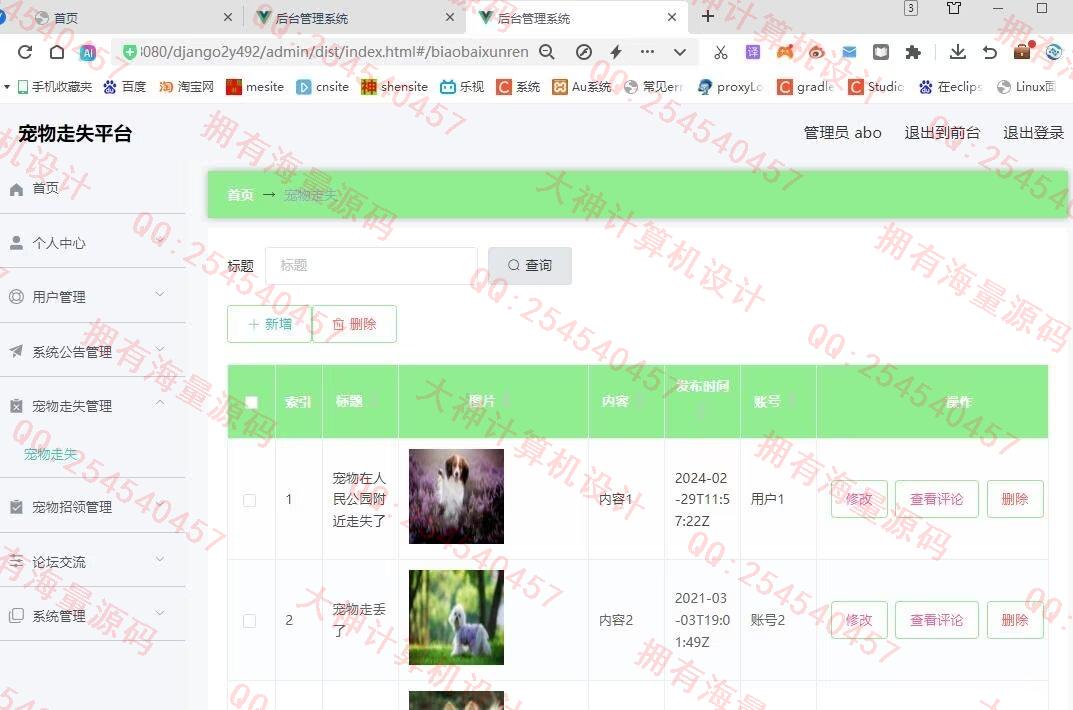Click 退出登录 to log out
Viewport: 1073px width, 710px height.
pos(1033,133)
